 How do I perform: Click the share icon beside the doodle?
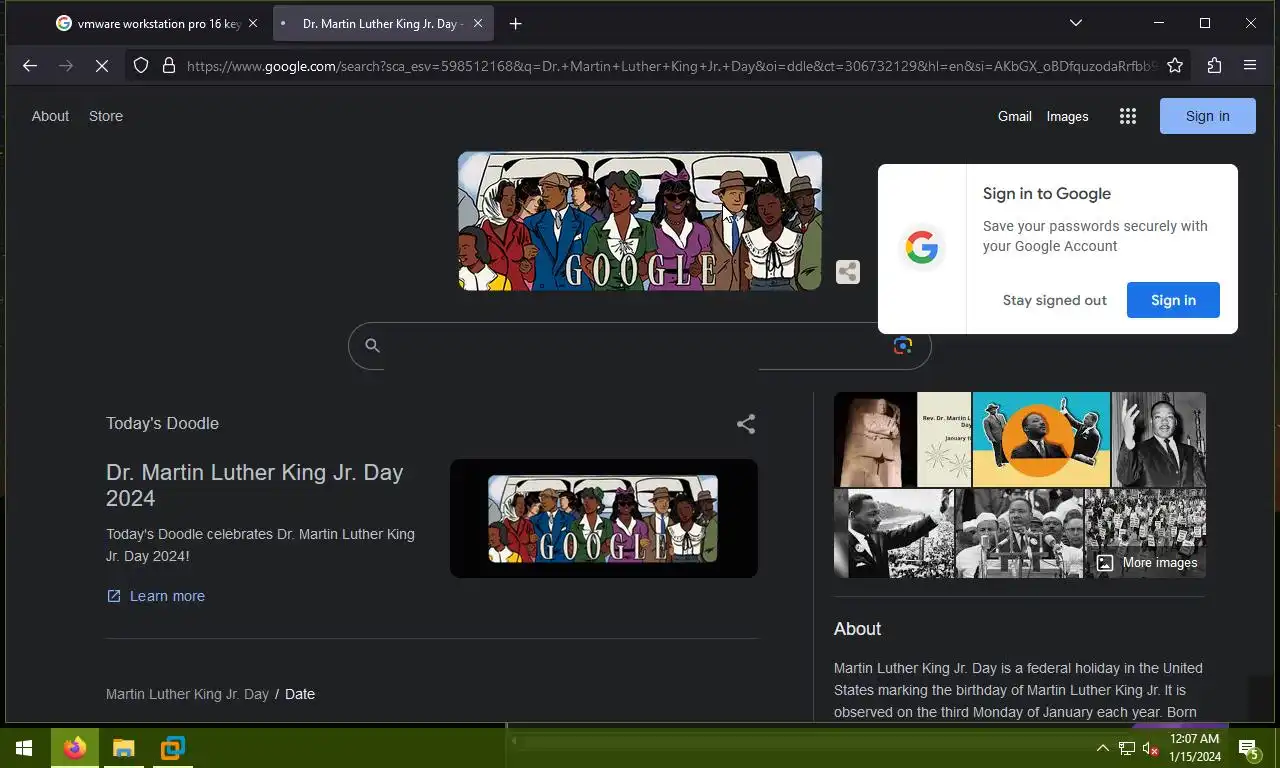point(847,272)
